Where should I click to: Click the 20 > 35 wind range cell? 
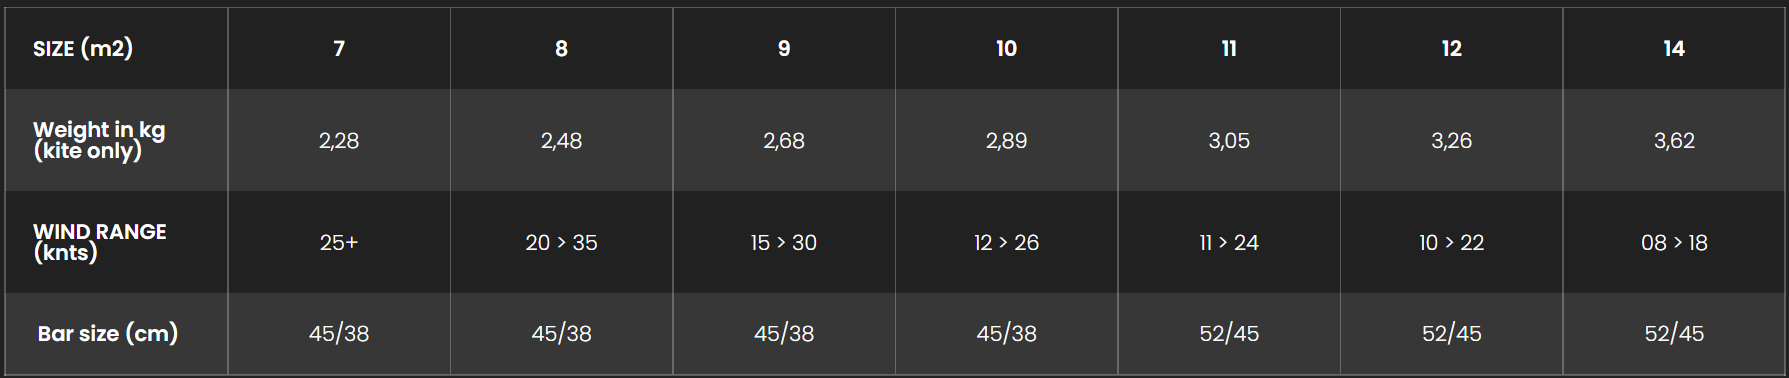point(561,242)
